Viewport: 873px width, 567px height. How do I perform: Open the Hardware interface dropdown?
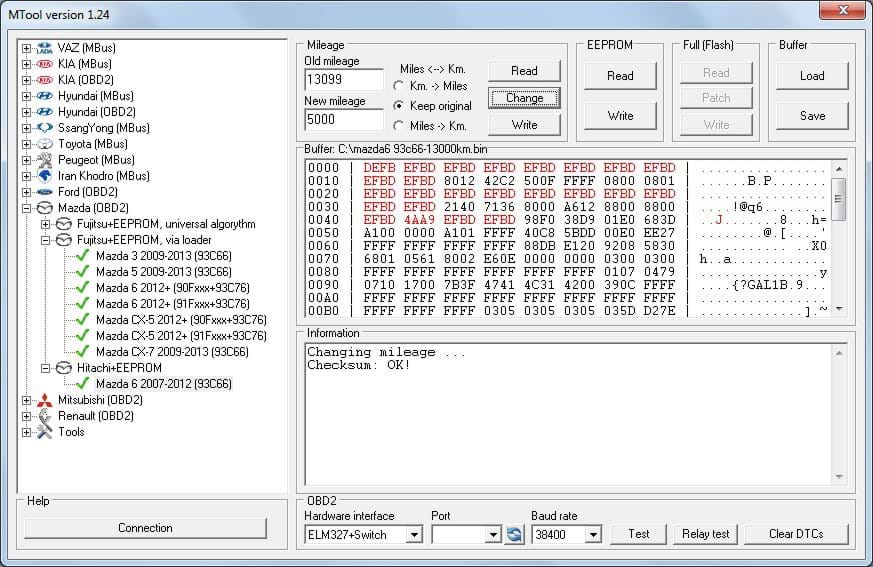tap(414, 535)
